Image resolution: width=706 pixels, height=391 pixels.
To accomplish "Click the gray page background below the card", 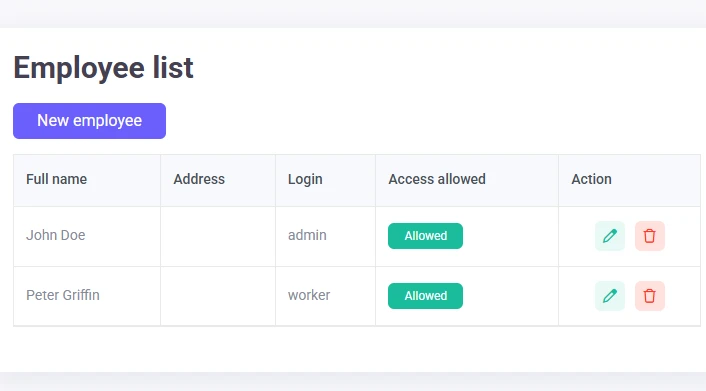I will click(x=353, y=382).
